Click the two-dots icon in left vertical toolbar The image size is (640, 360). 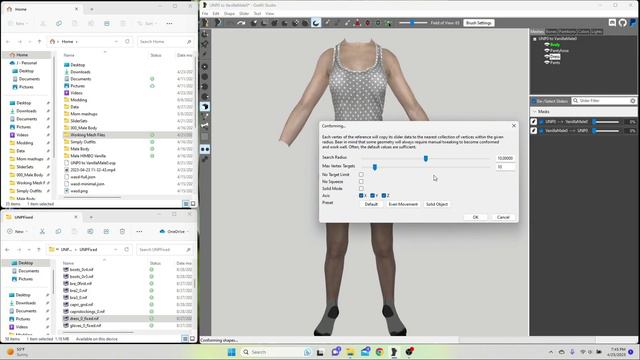click(205, 149)
